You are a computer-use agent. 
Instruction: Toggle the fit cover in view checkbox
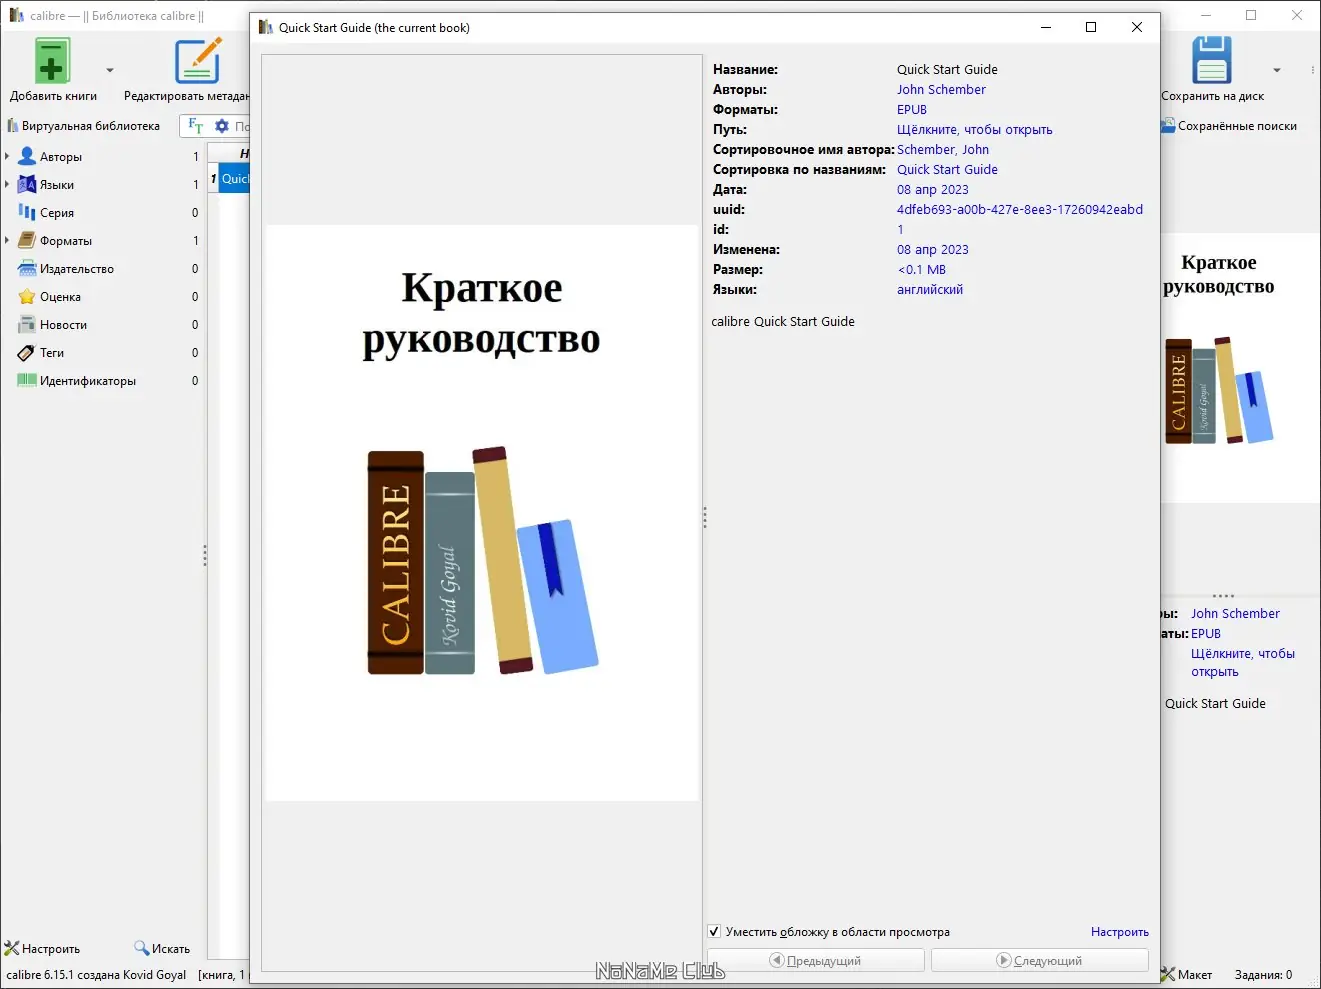pyautogui.click(x=714, y=931)
